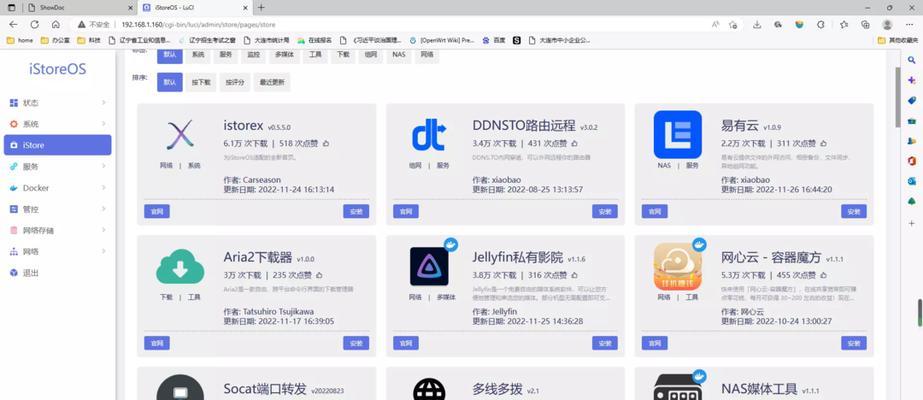Open the Edge sidebar Outlook icon
Image resolution: width=923 pixels, height=400 pixels.
(912, 181)
